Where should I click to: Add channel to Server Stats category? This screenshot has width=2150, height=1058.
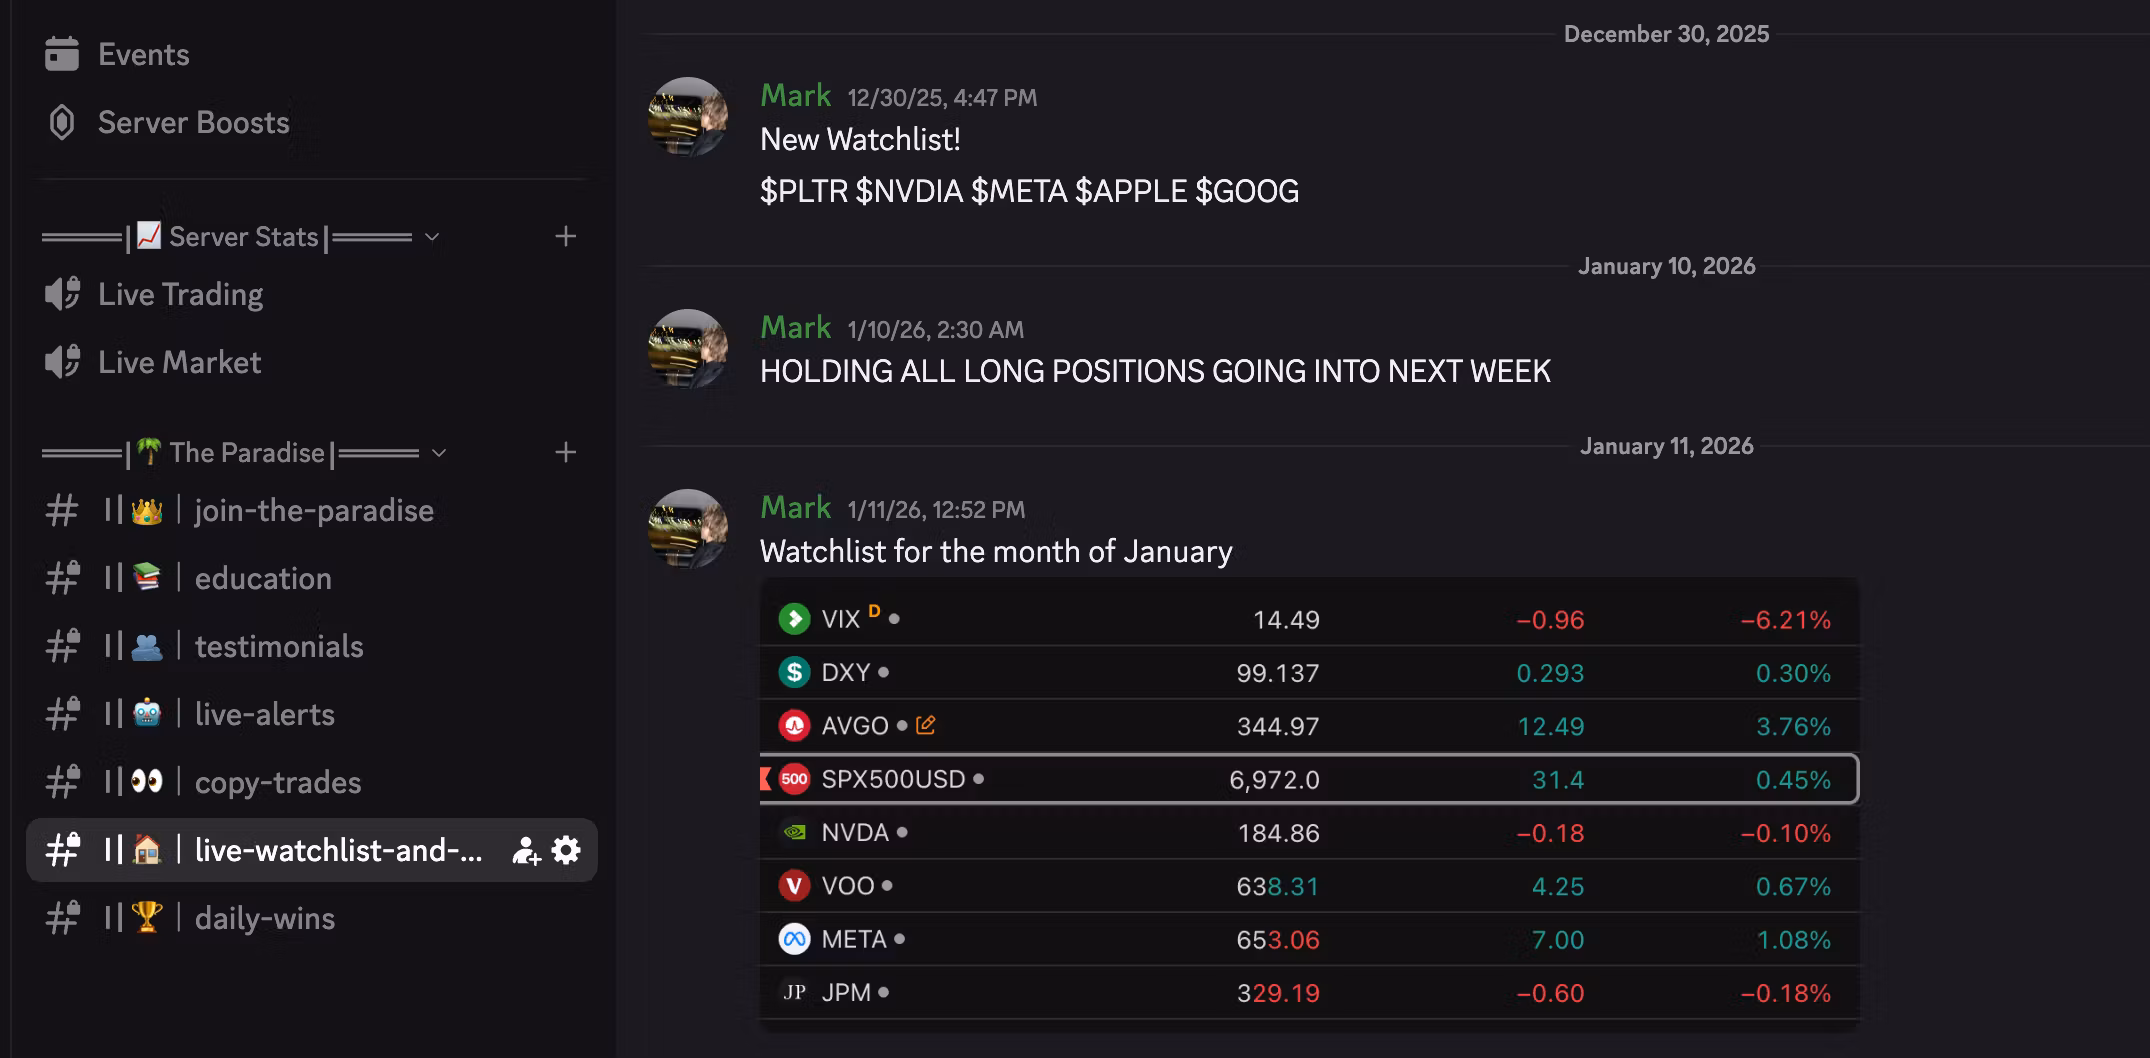[x=566, y=236]
